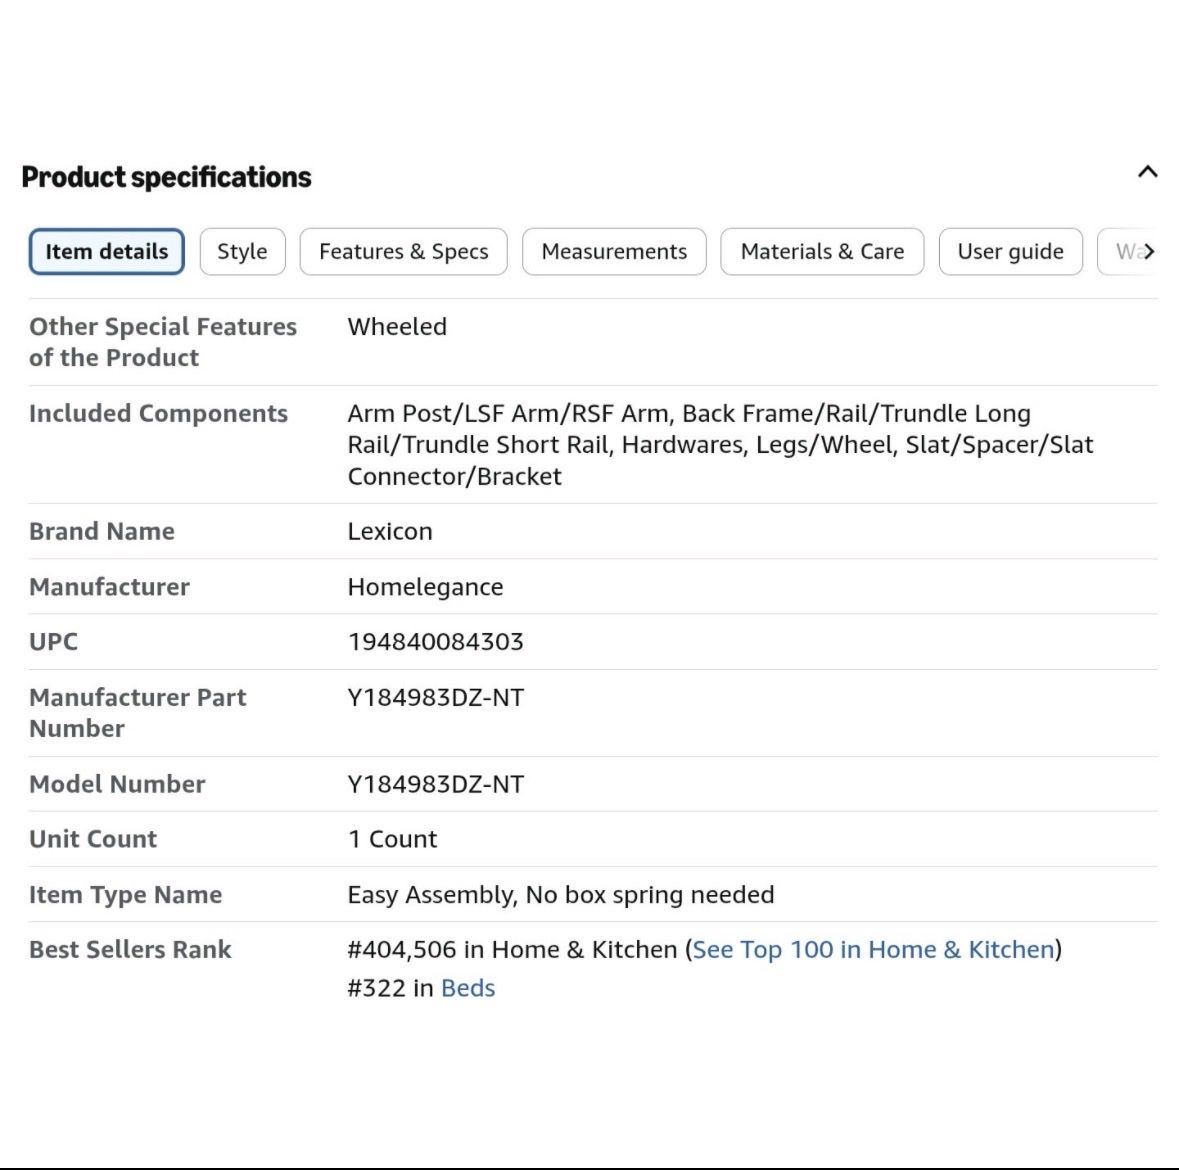Show more tabs with right arrow
This screenshot has height=1170, width=1179.
tap(1149, 252)
